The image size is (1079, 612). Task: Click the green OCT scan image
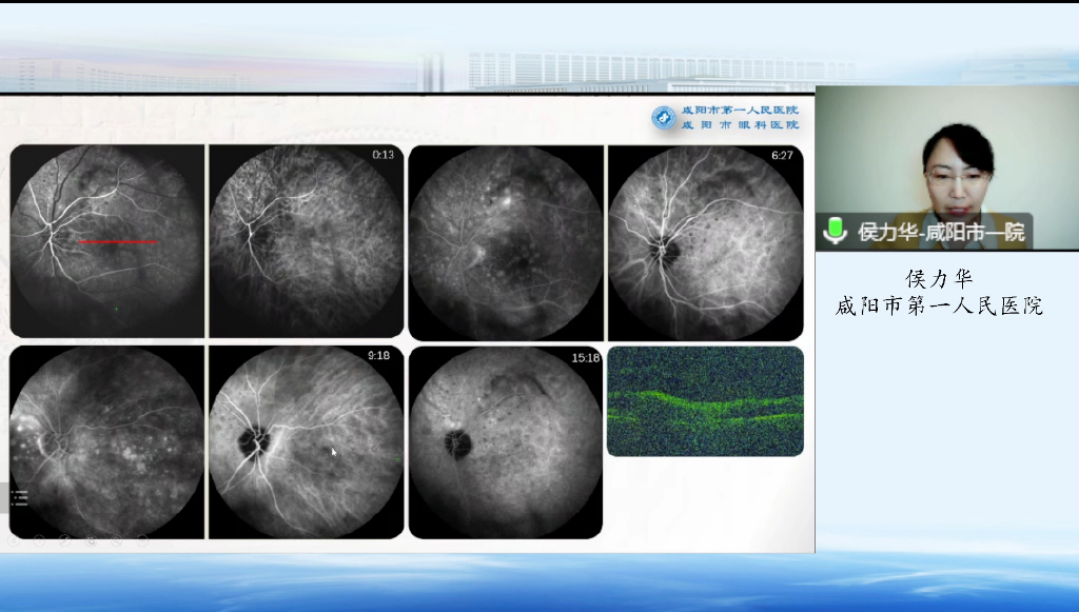click(705, 401)
